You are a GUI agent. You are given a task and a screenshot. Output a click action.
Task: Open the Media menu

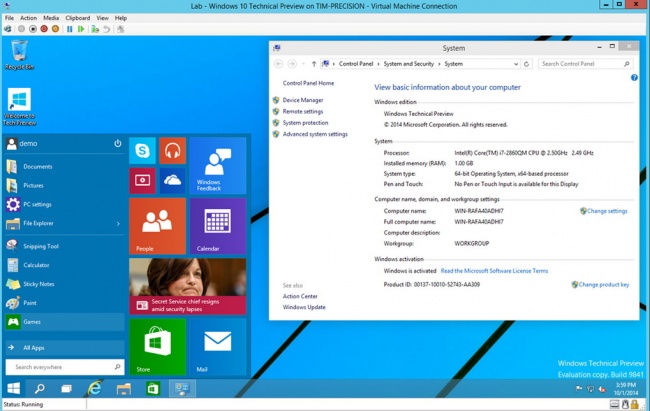(51, 18)
